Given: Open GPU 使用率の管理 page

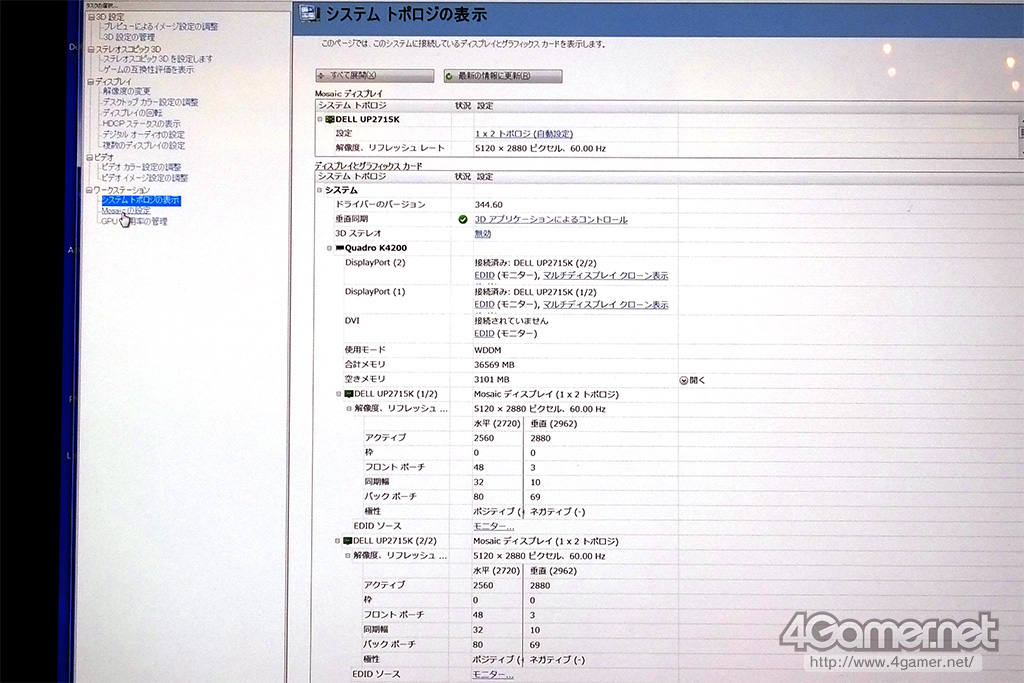Looking at the screenshot, I should click(x=134, y=221).
